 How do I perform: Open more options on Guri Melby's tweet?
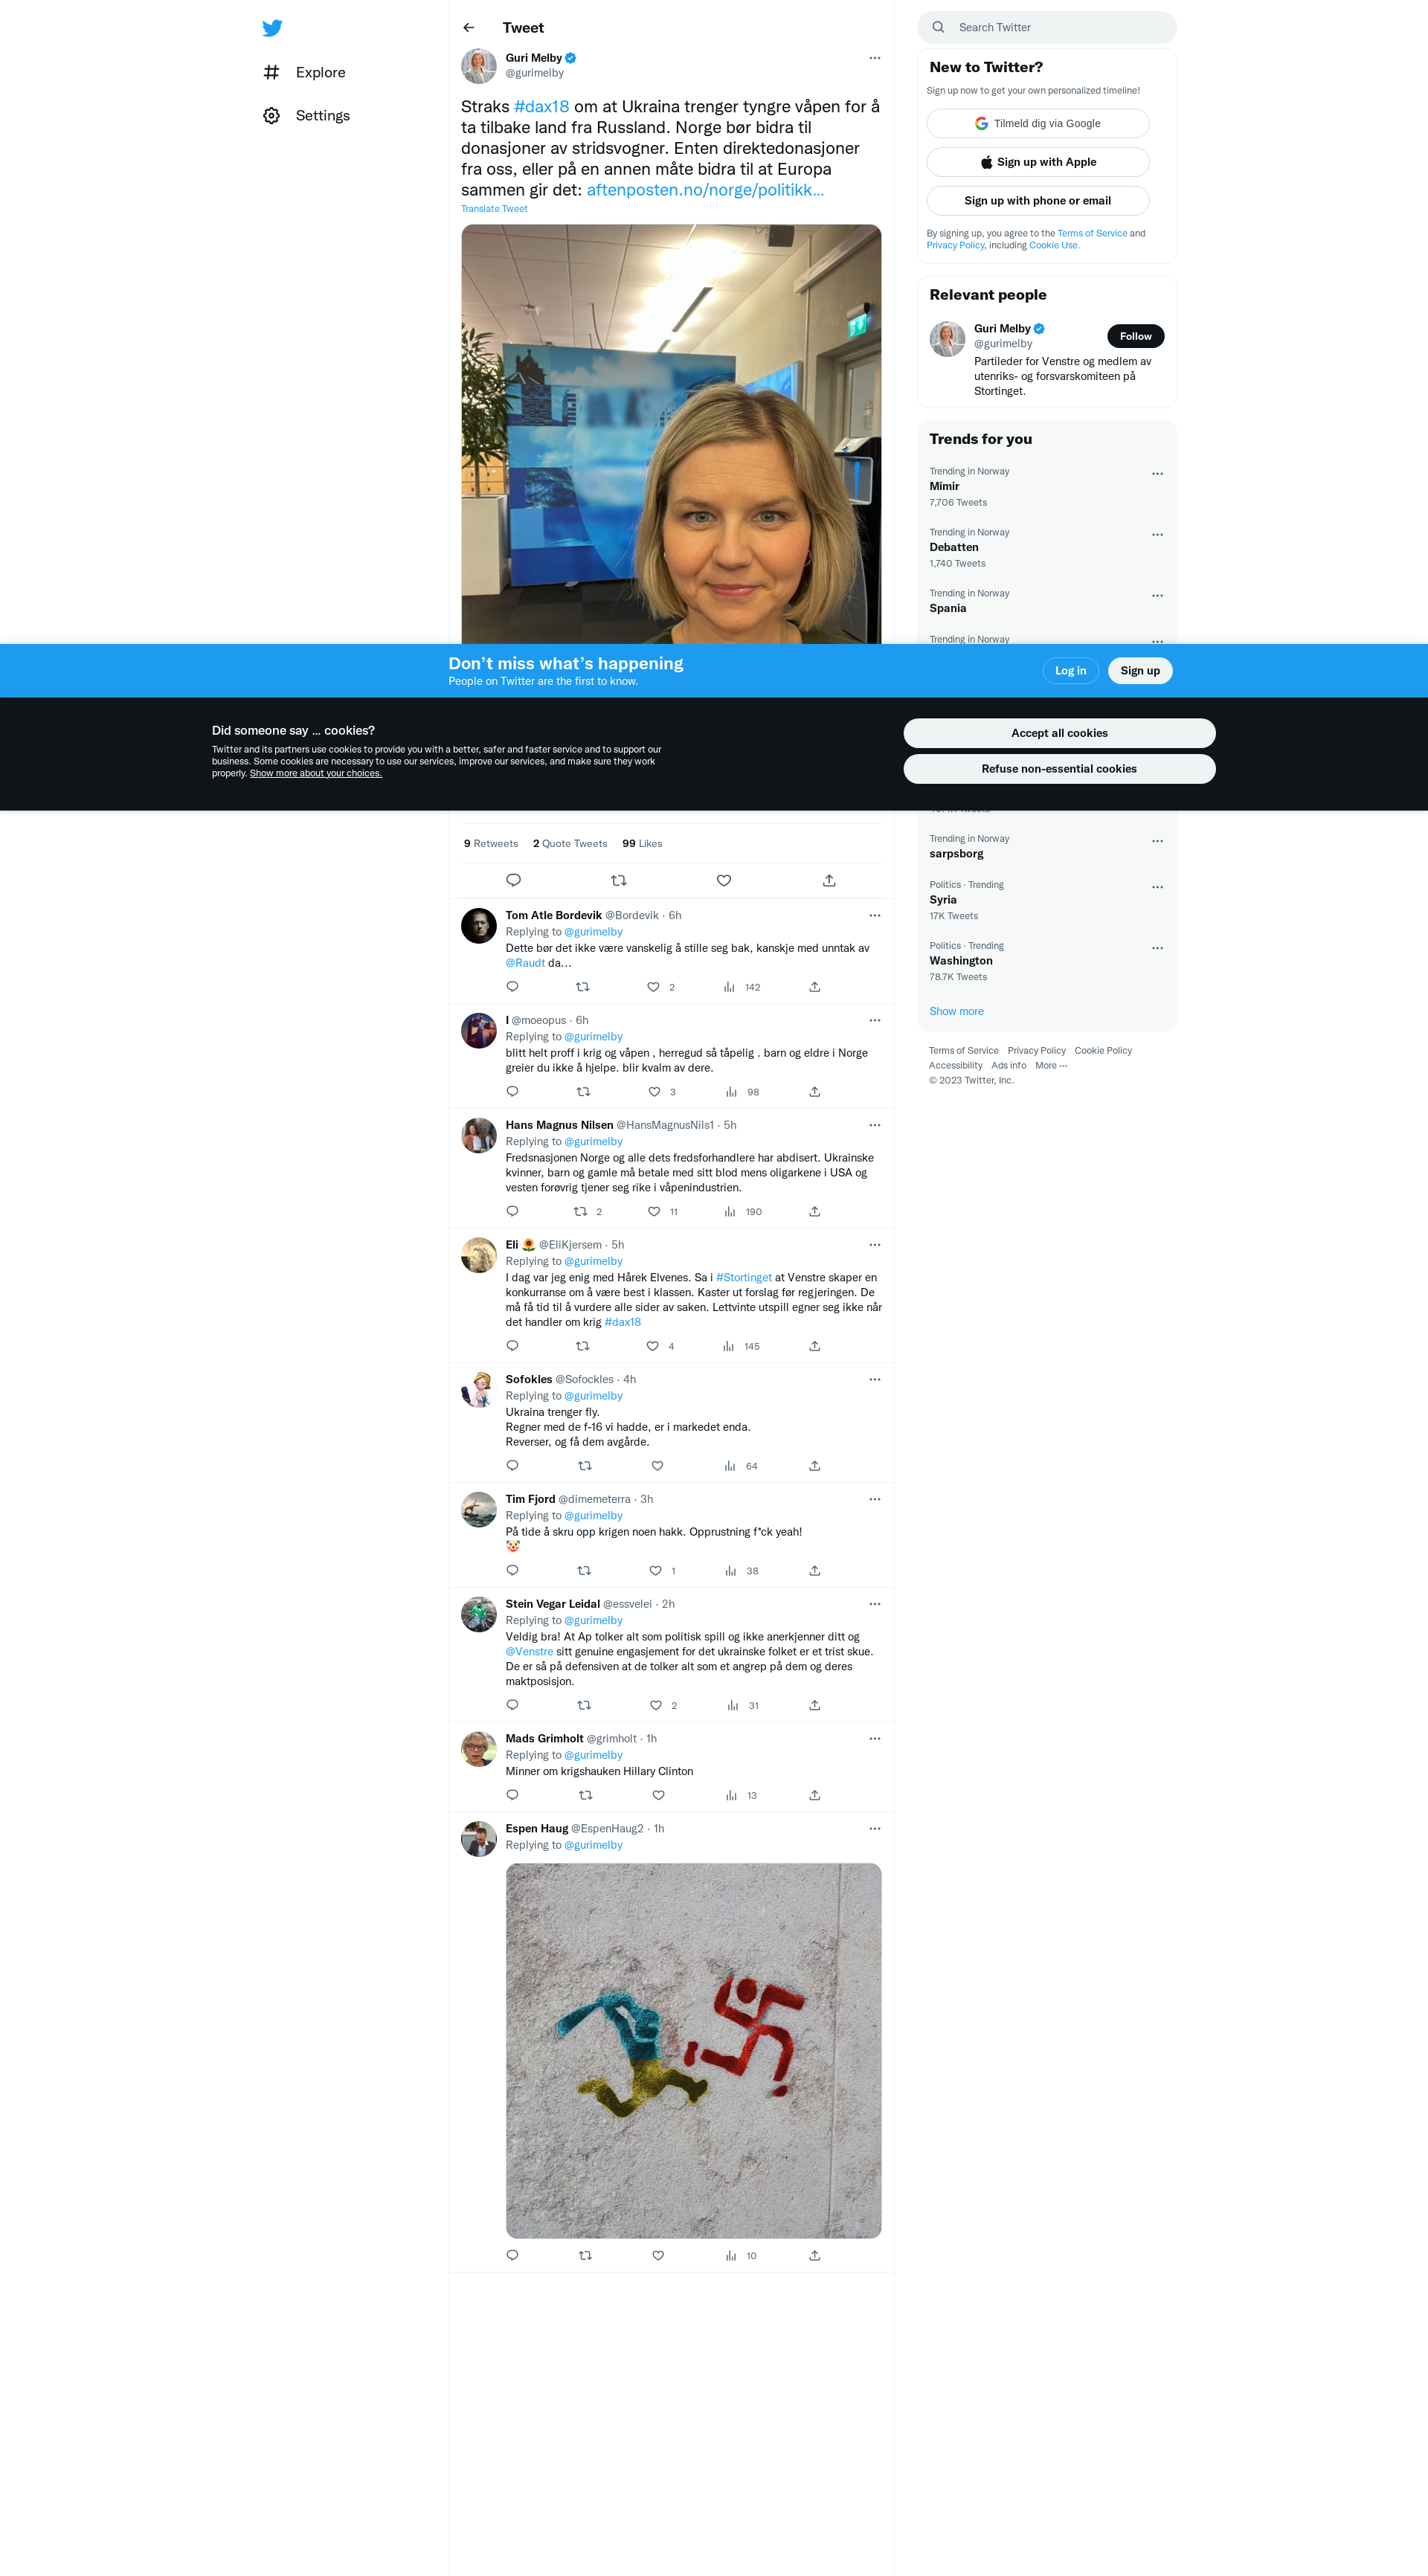875,58
